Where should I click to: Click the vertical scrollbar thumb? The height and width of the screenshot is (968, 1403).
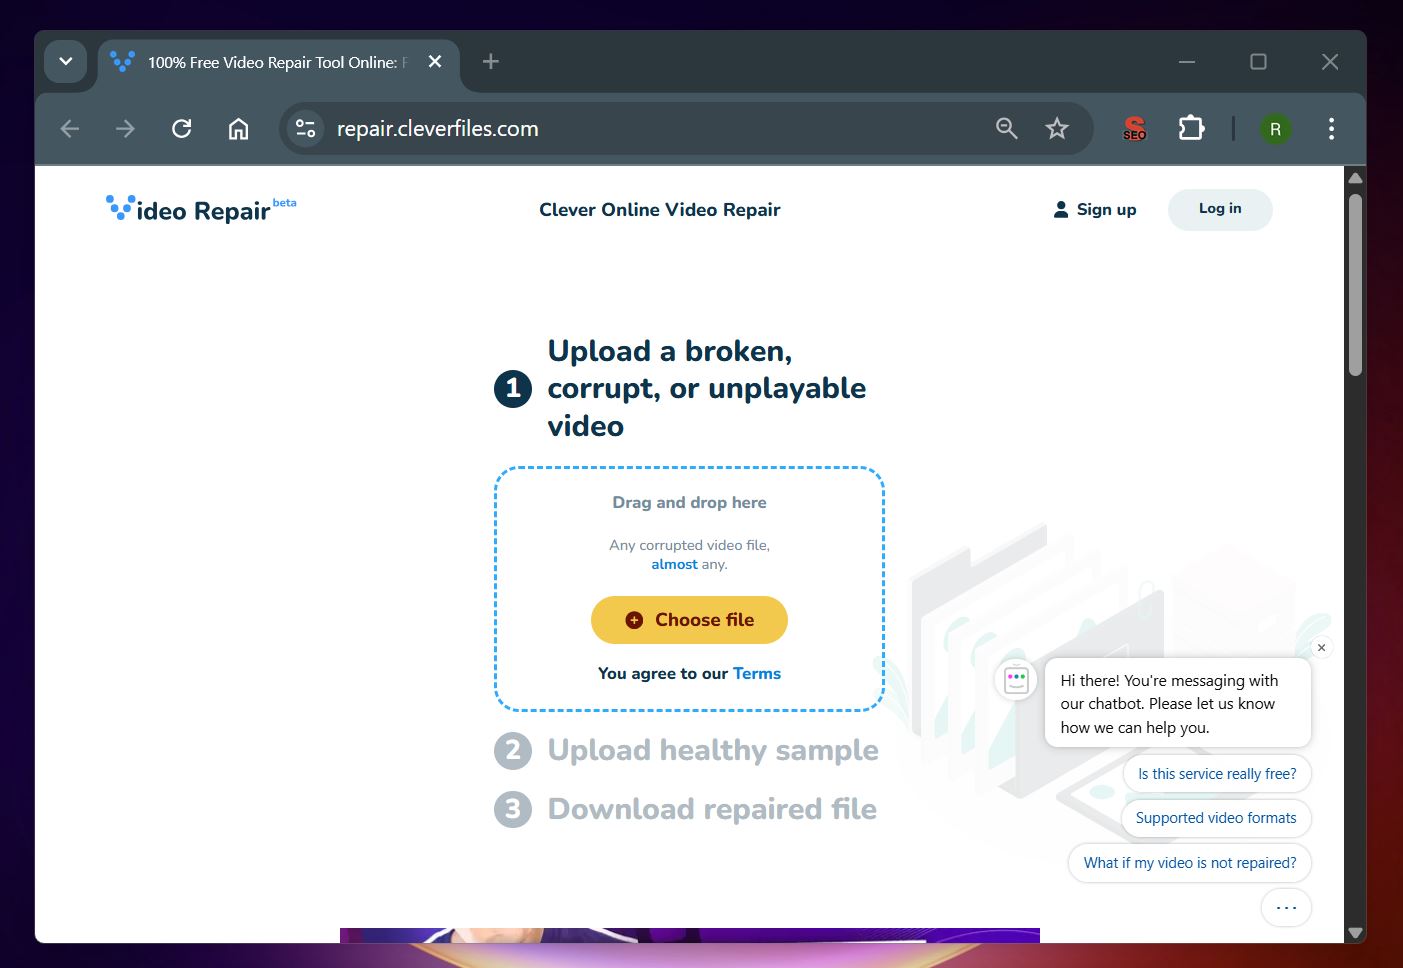coord(1355,285)
